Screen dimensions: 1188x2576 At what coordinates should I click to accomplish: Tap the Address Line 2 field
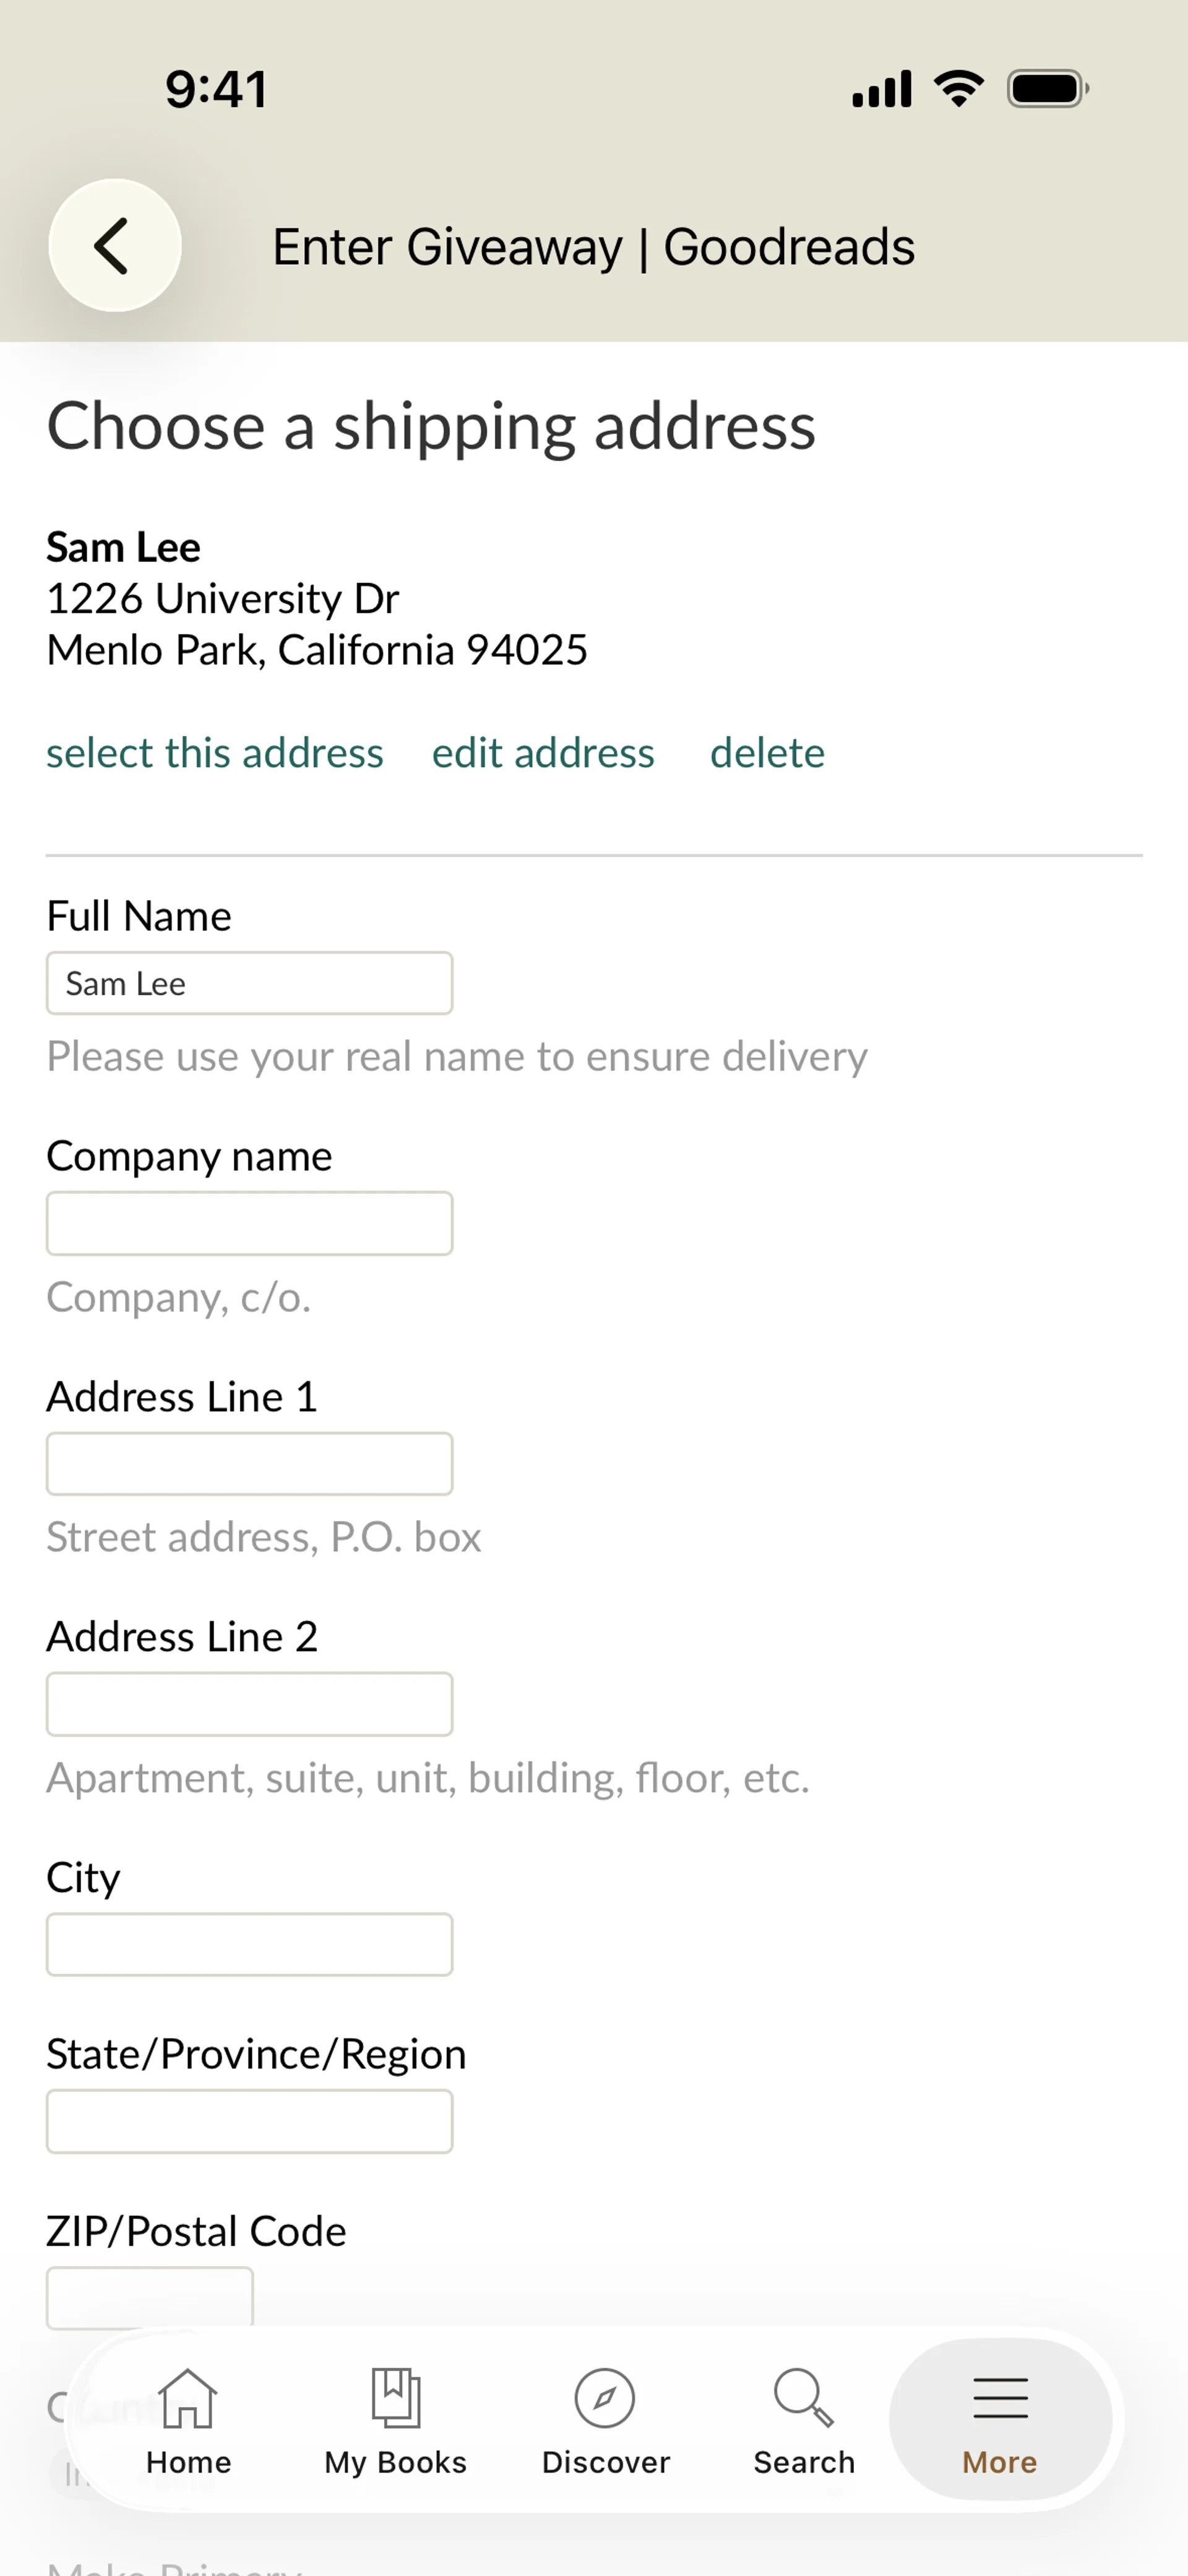249,1704
